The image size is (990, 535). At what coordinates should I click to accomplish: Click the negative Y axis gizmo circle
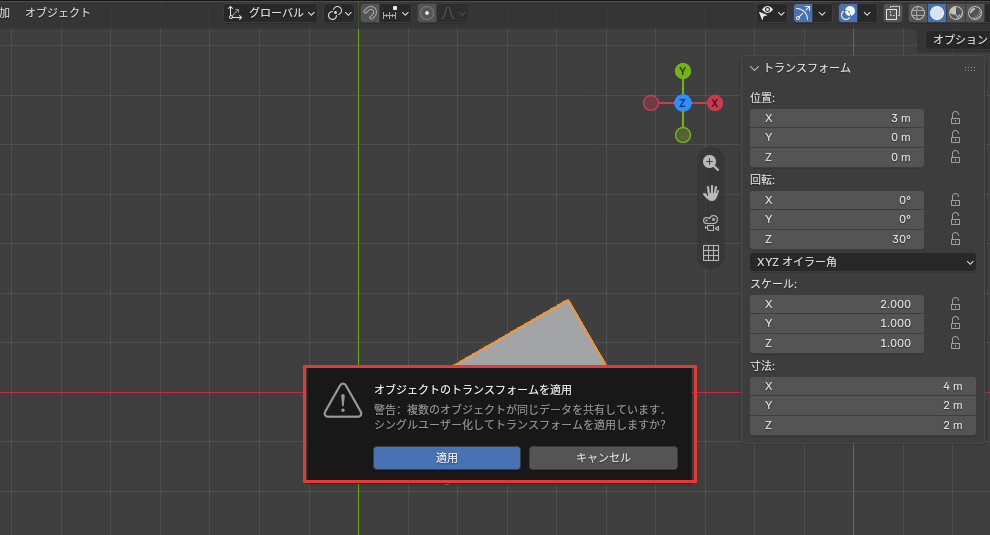683,135
